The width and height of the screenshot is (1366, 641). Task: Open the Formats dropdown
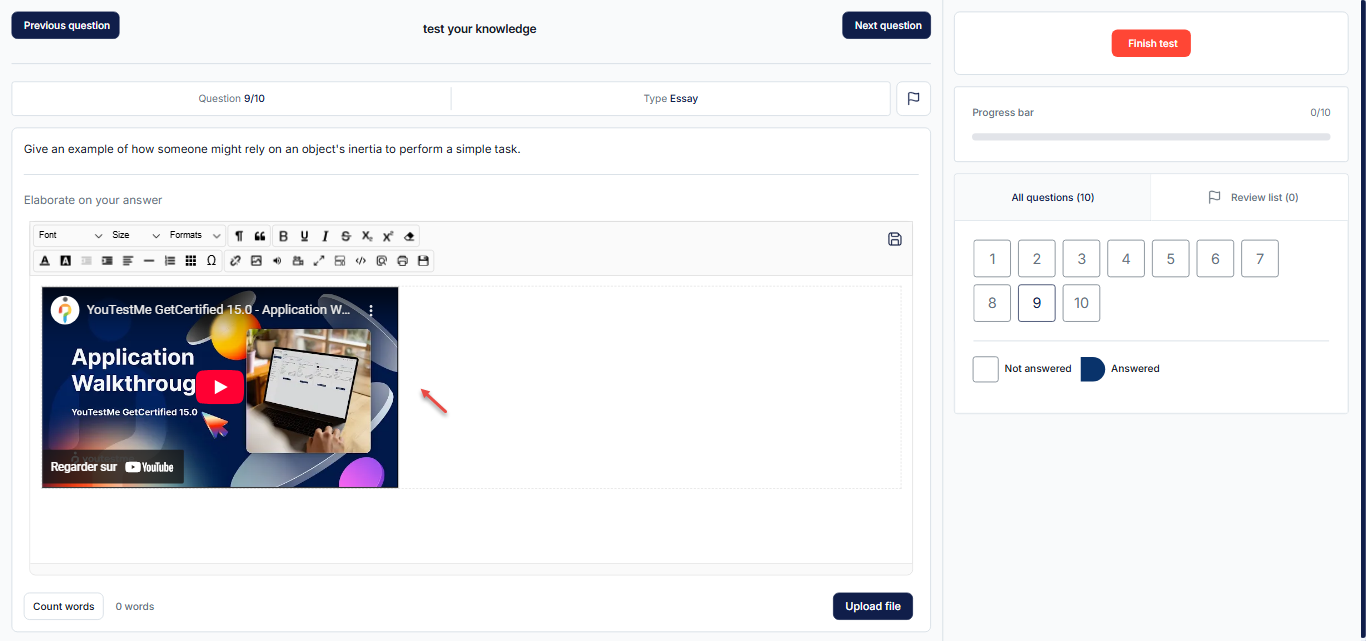coord(195,236)
